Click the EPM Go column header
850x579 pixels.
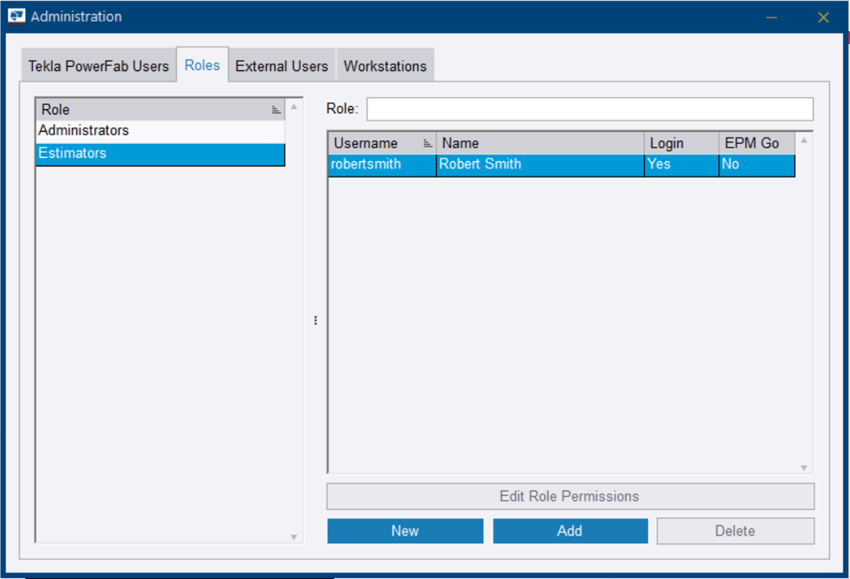pyautogui.click(x=751, y=143)
